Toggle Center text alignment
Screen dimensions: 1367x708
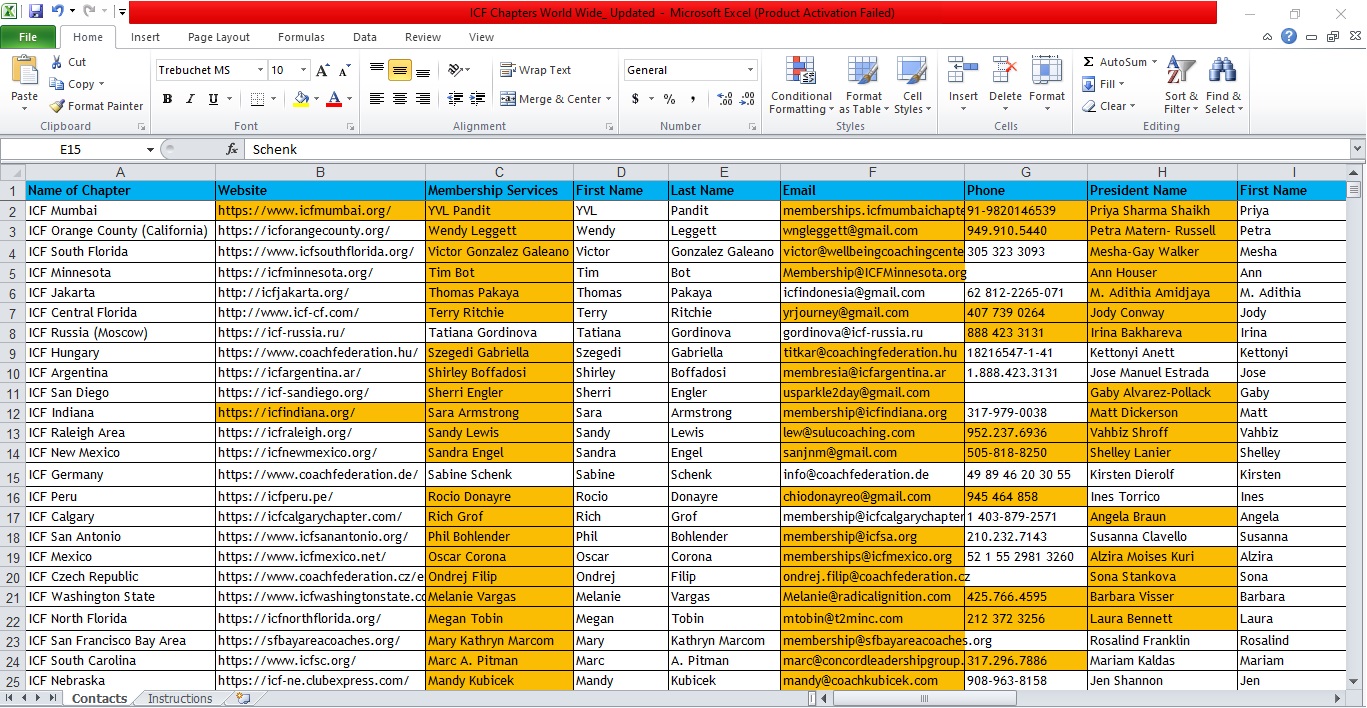coord(400,99)
